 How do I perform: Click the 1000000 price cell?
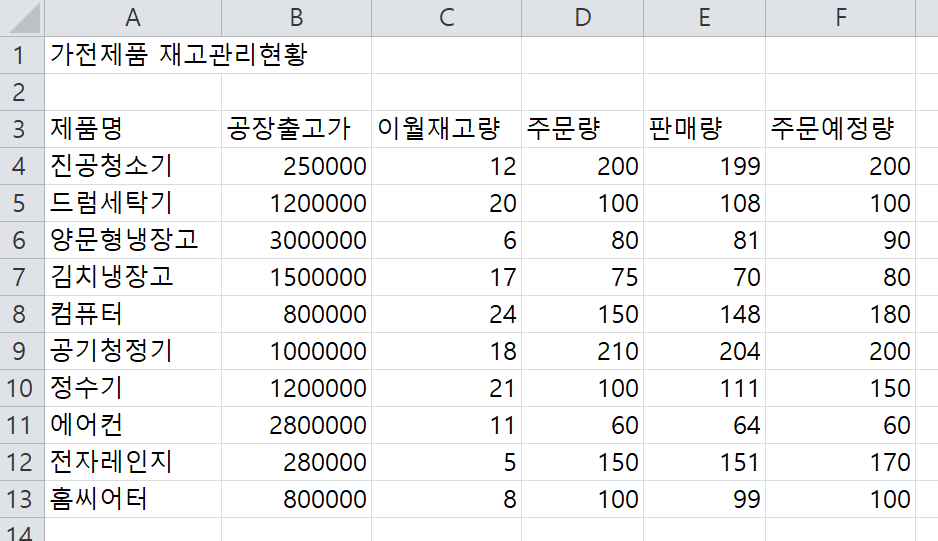click(296, 351)
